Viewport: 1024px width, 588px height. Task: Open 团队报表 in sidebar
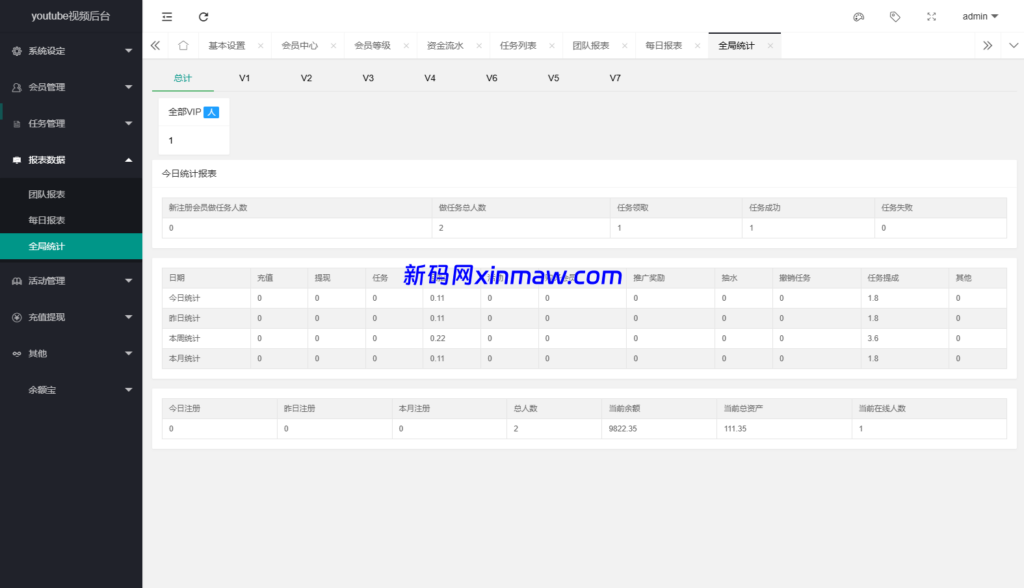(71, 194)
